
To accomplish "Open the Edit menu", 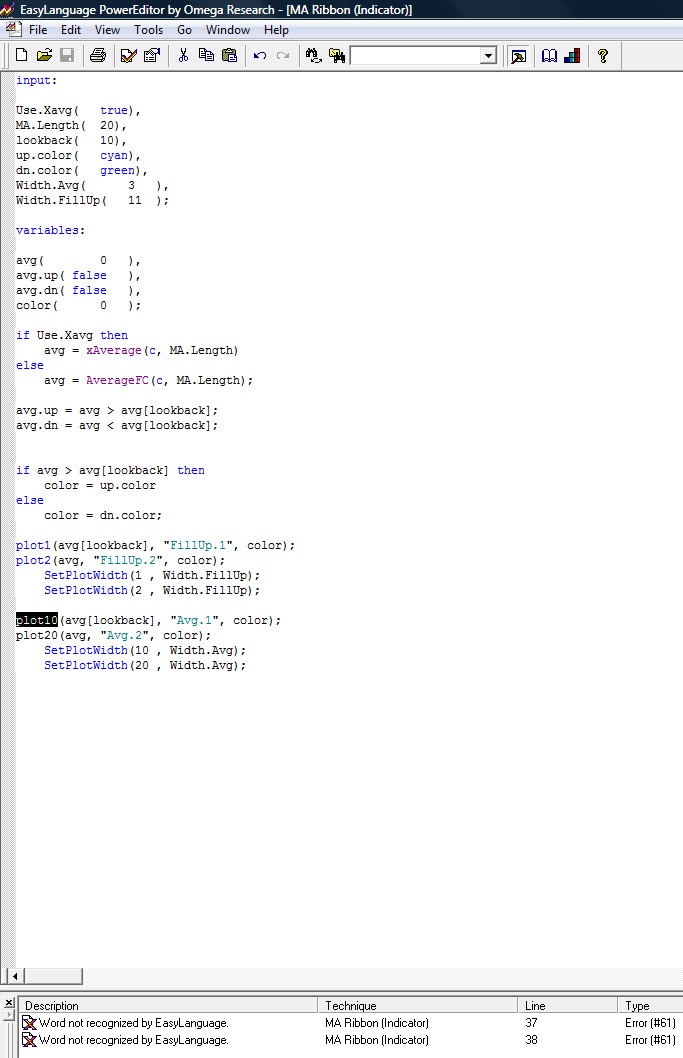I will (71, 30).
